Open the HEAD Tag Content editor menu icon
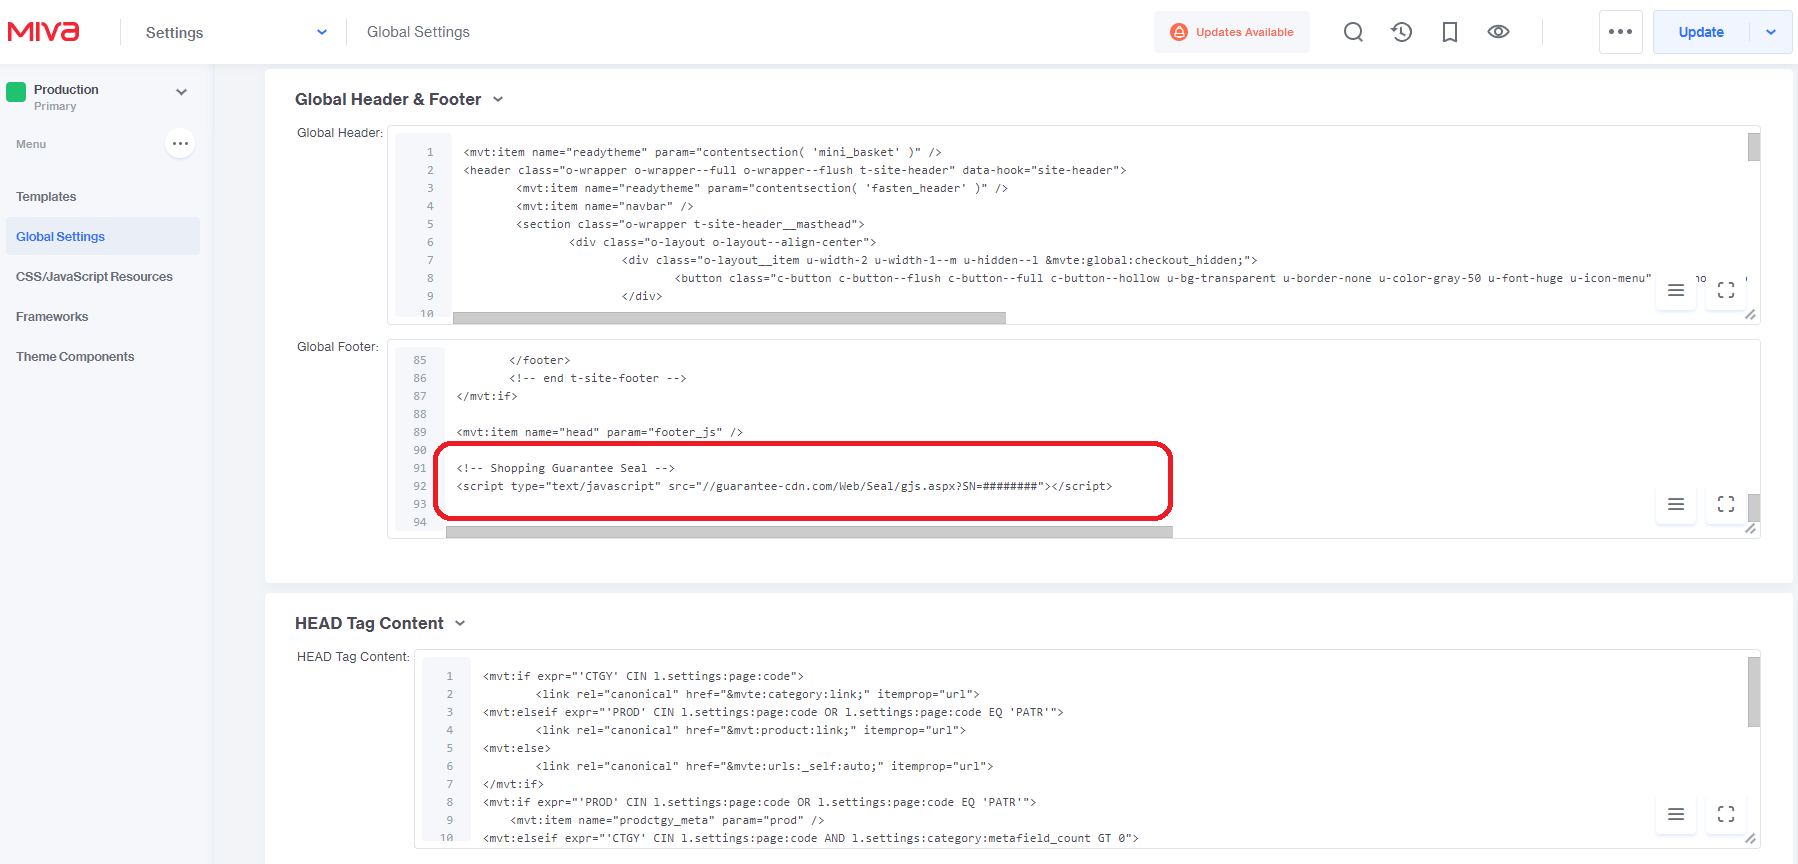 point(1676,814)
